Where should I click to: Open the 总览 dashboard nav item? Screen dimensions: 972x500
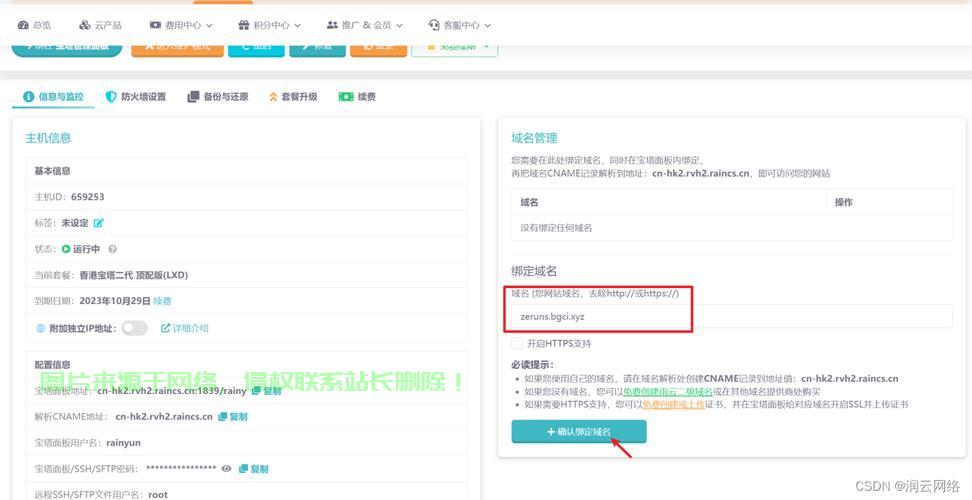(x=34, y=25)
